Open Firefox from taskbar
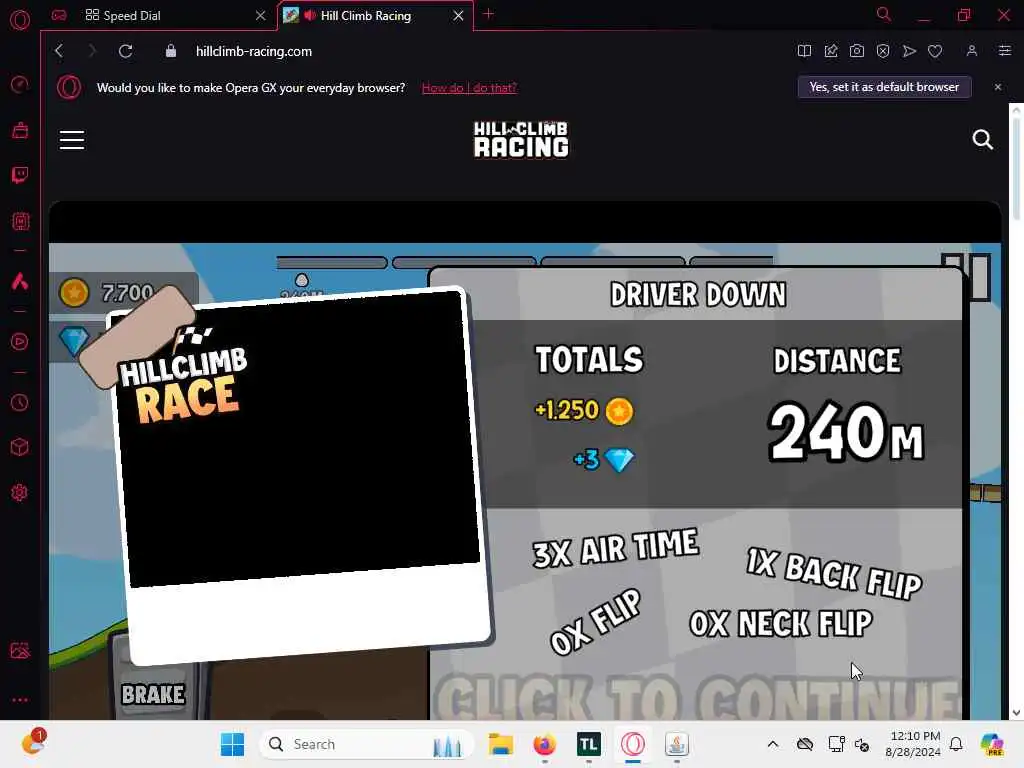This screenshot has height=768, width=1024. pyautogui.click(x=545, y=744)
